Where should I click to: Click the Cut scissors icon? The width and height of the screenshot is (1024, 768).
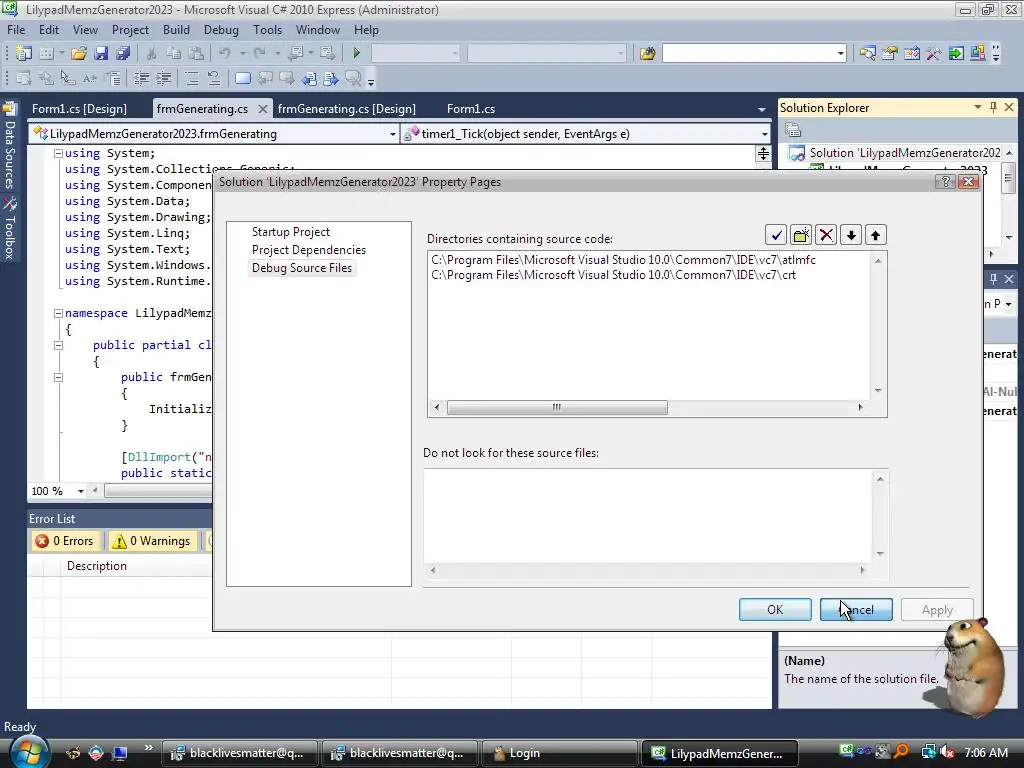click(151, 53)
